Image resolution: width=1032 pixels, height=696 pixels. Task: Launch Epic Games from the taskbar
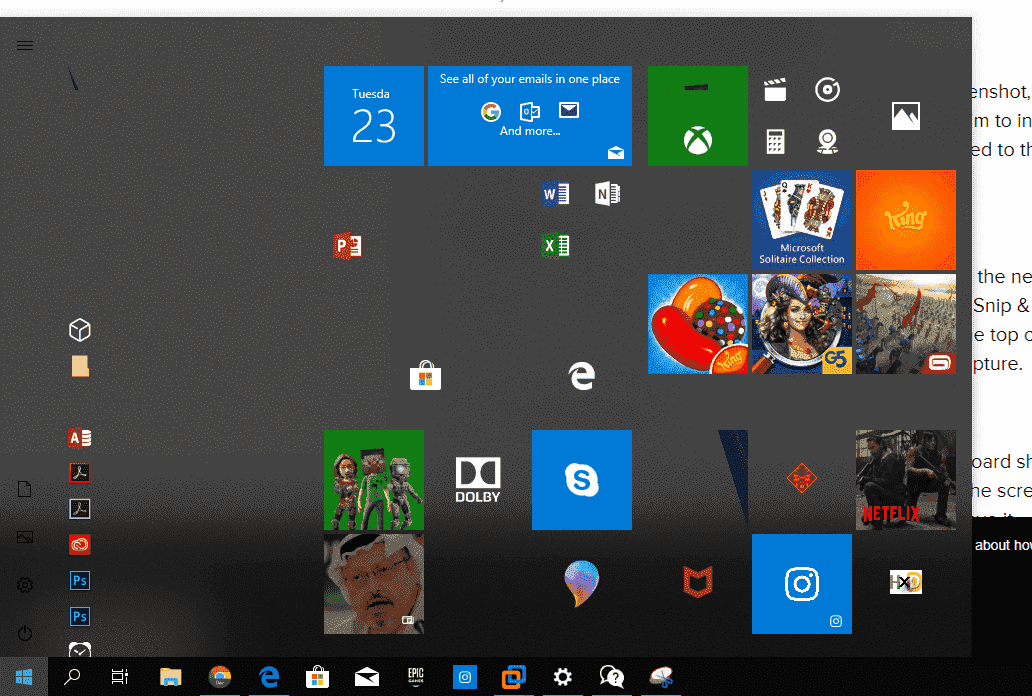pos(415,676)
